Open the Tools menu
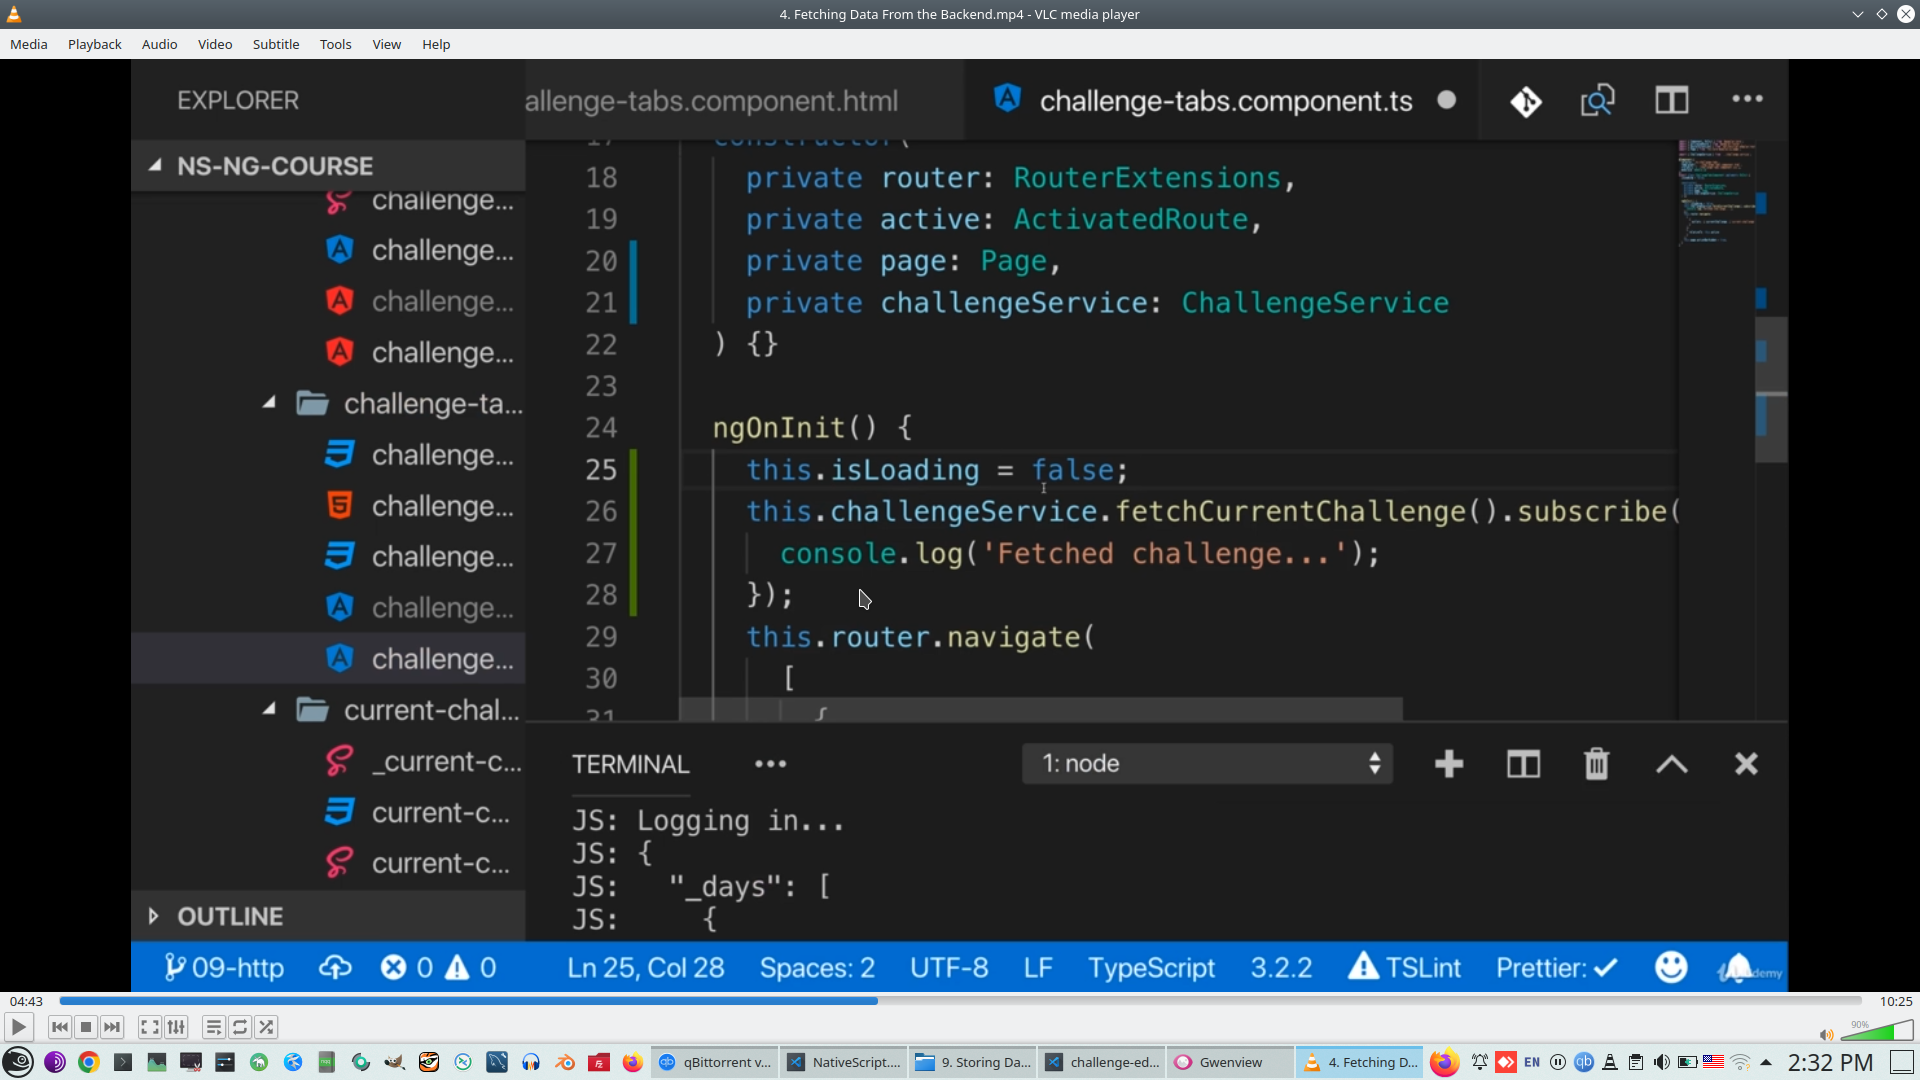The width and height of the screenshot is (1920, 1080). [x=335, y=44]
